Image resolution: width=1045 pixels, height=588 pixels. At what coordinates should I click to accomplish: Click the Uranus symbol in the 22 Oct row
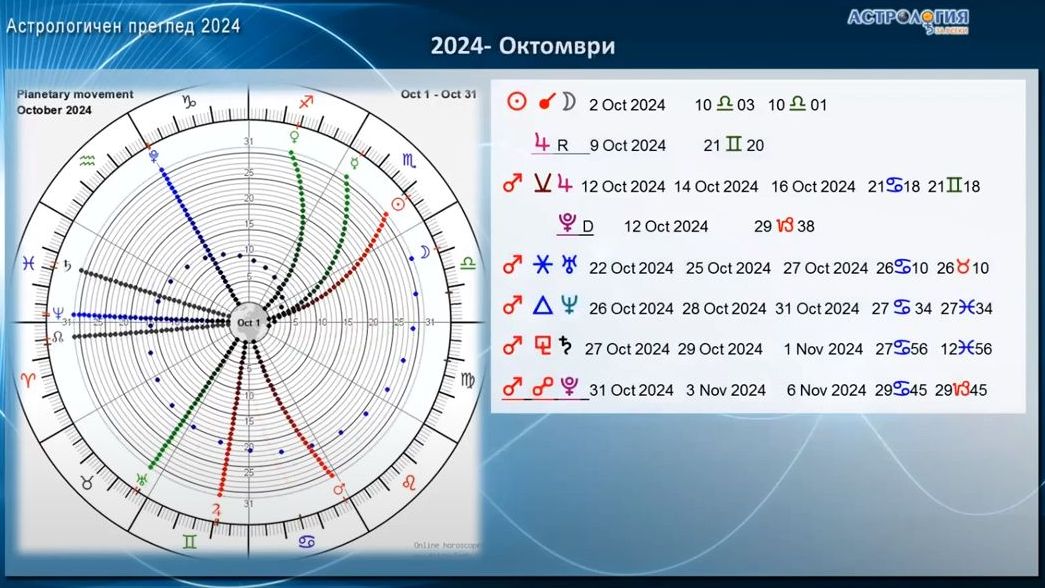[x=569, y=265]
